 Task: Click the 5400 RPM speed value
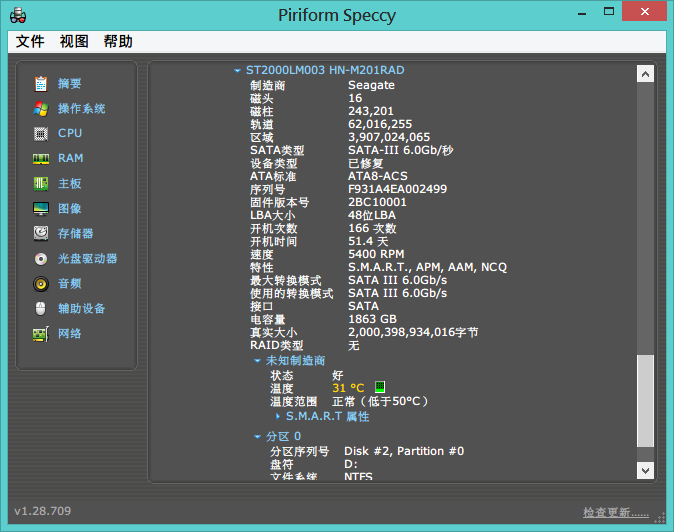pyautogui.click(x=376, y=254)
